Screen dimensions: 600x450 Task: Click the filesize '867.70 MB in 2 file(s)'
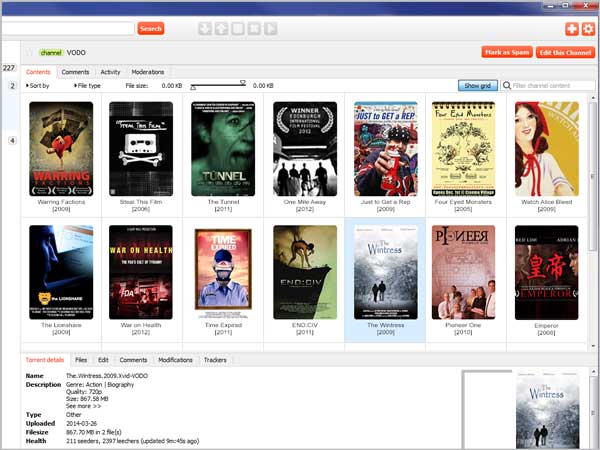(94, 432)
